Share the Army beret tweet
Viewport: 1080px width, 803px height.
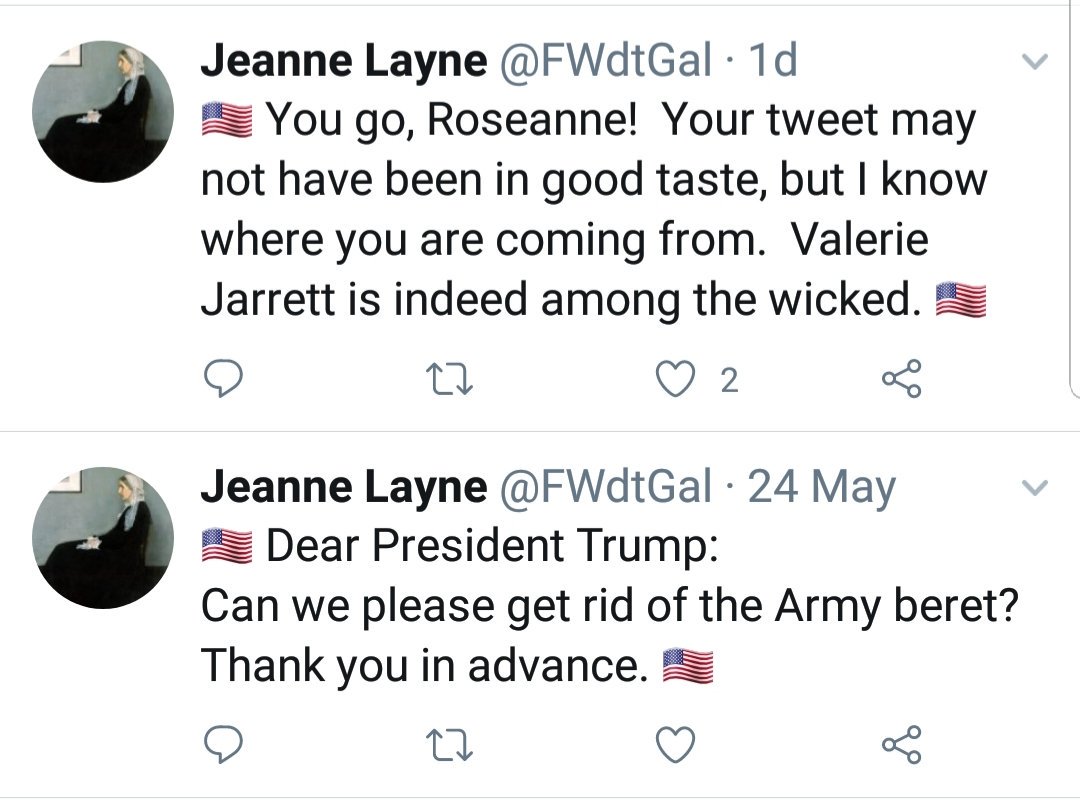(902, 744)
